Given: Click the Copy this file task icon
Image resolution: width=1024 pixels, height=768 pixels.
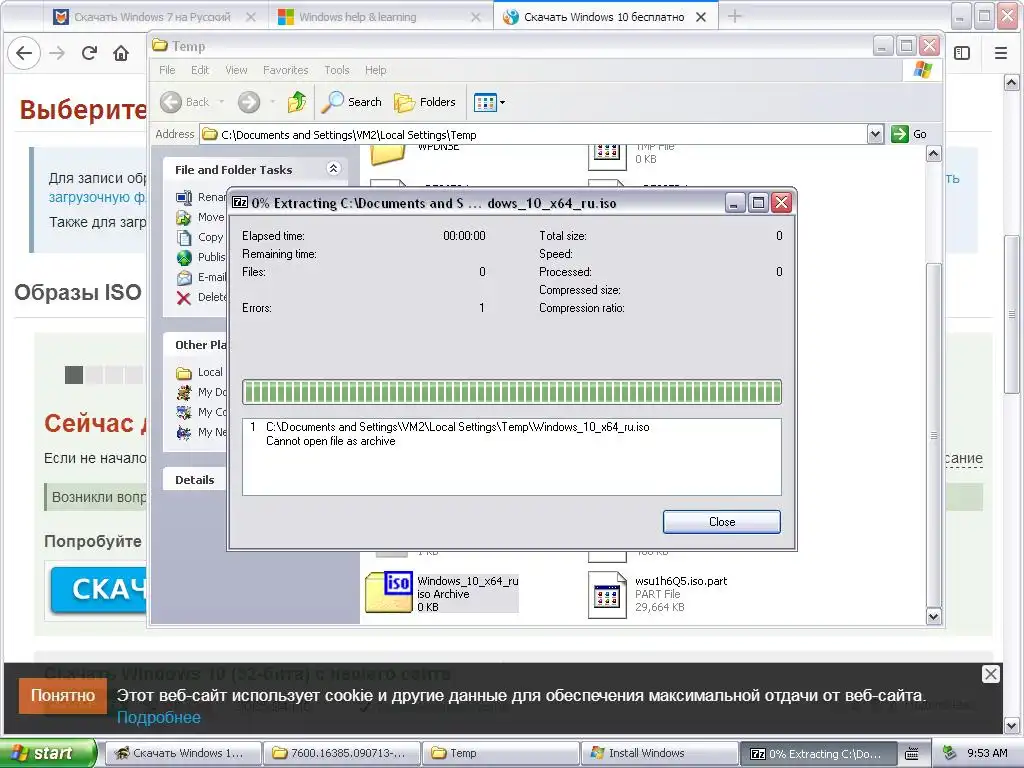Looking at the screenshot, I should click(184, 237).
